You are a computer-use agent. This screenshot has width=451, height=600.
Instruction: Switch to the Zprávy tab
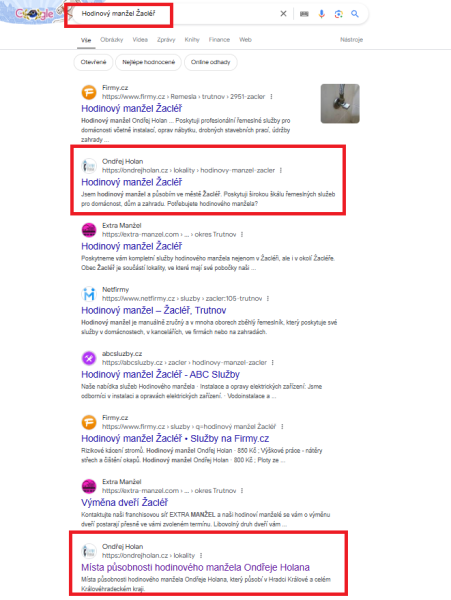[166, 39]
